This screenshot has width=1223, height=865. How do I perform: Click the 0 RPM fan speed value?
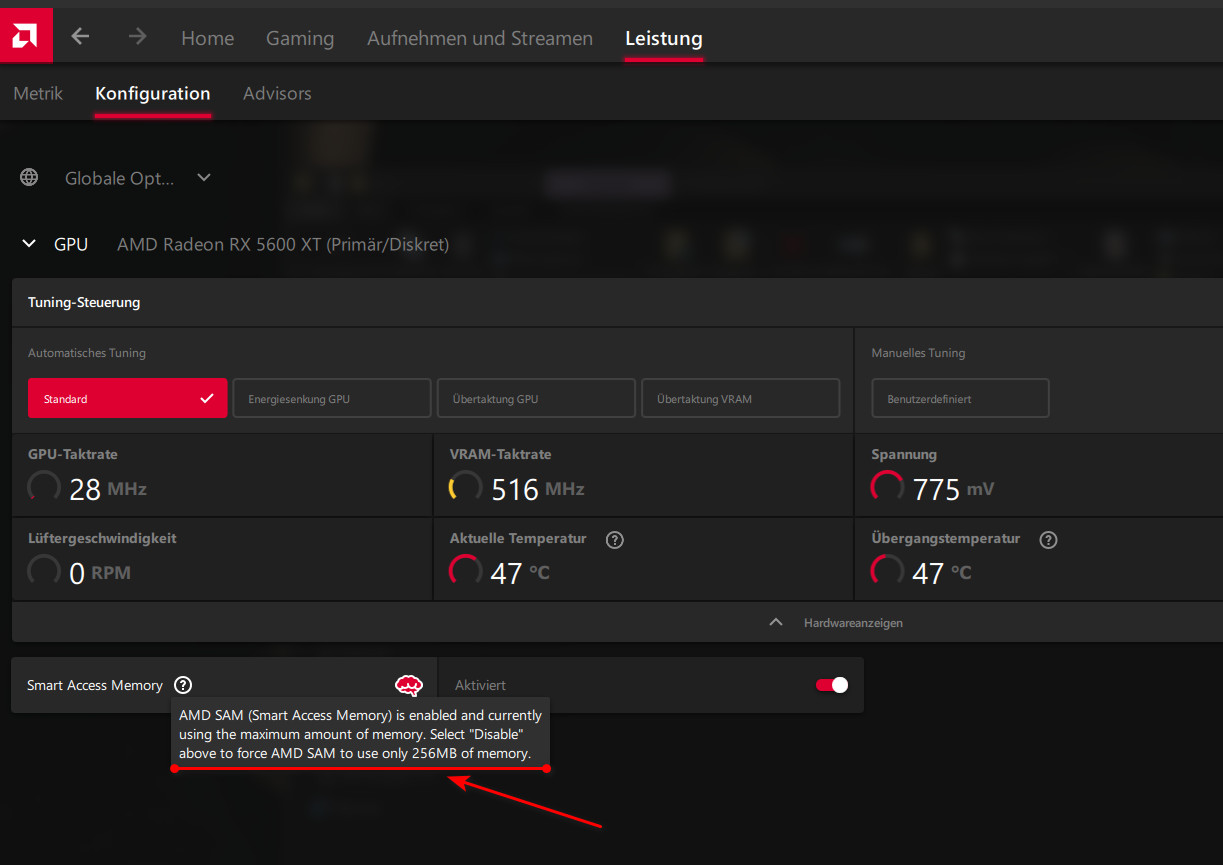(x=100, y=573)
